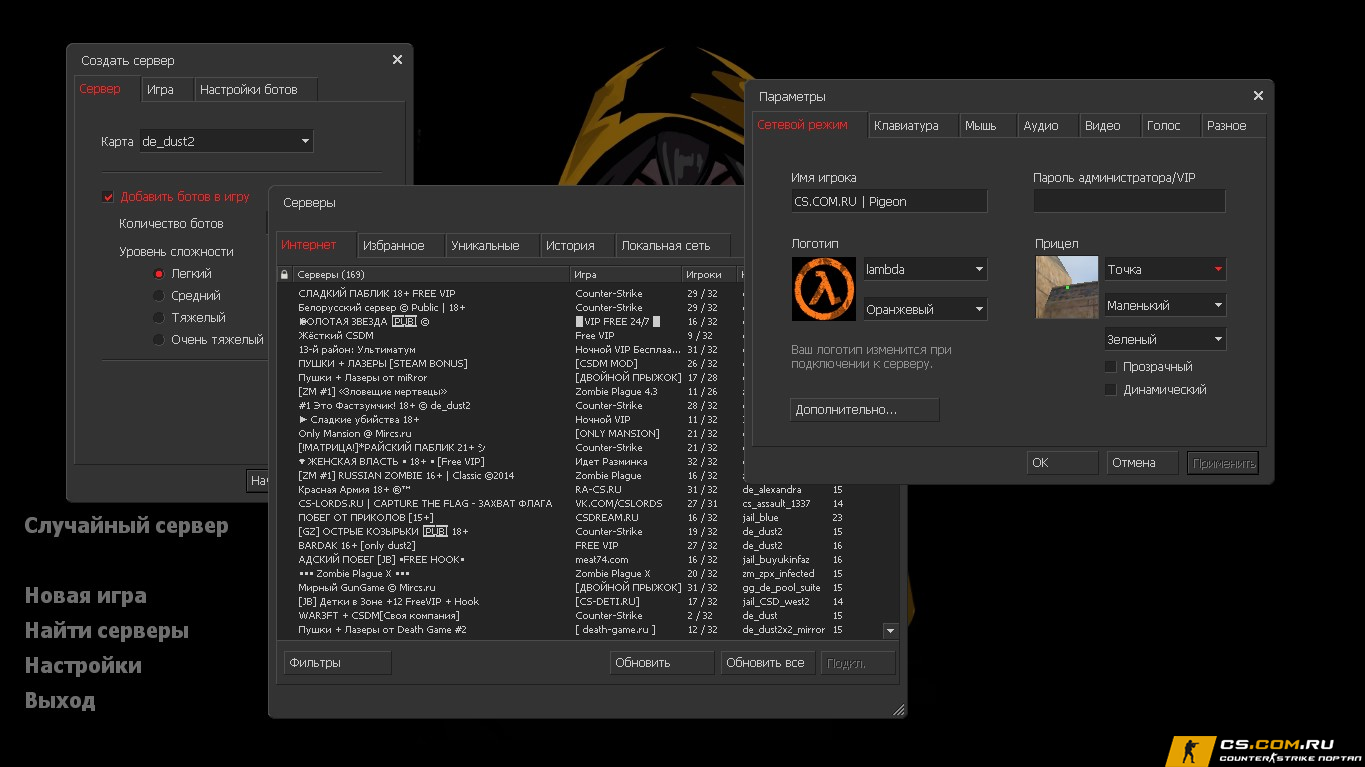Select the Средний difficulty radio button
This screenshot has height=767, width=1365.
[158, 296]
